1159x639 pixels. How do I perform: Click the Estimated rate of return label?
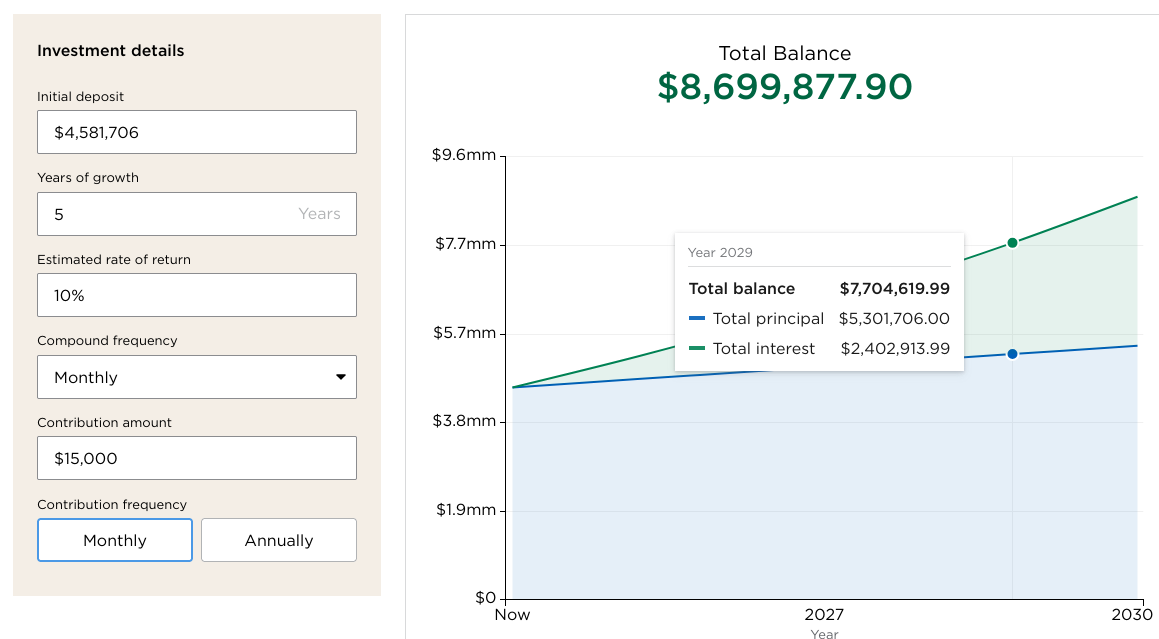pyautogui.click(x=114, y=260)
